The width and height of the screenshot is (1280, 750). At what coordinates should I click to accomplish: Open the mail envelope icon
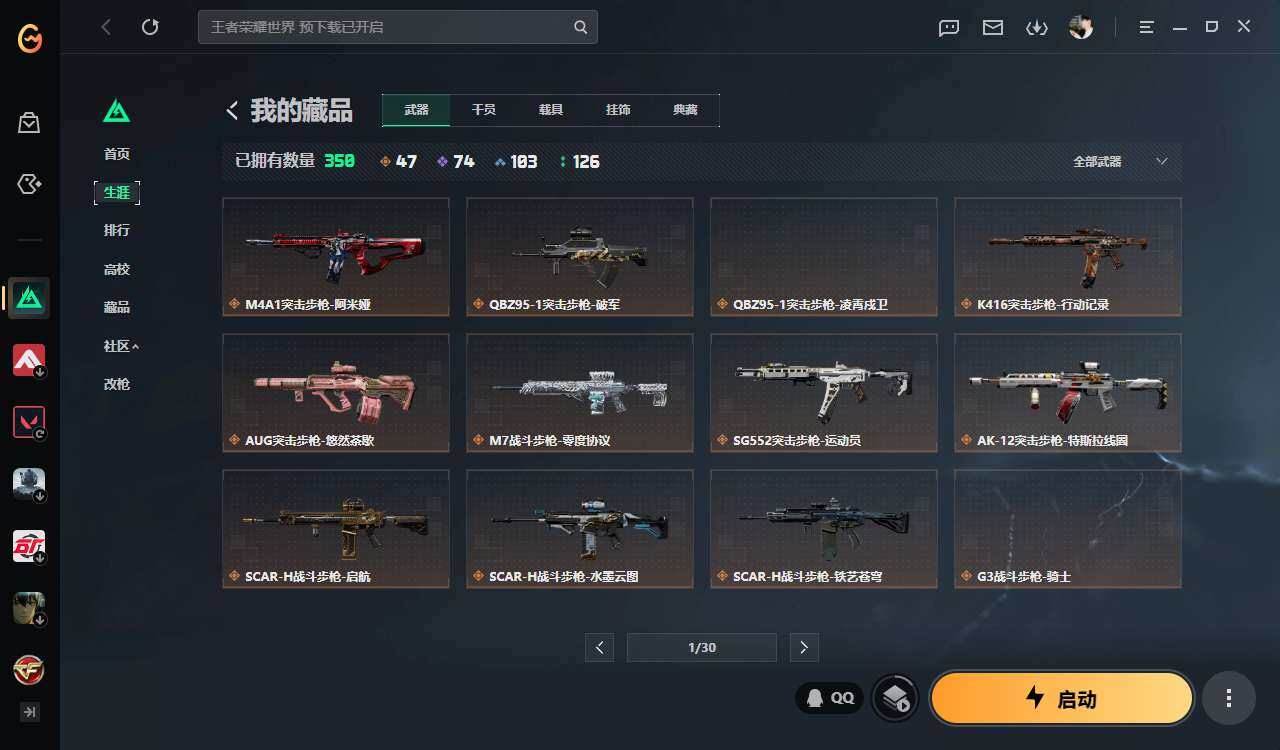[x=993, y=28]
